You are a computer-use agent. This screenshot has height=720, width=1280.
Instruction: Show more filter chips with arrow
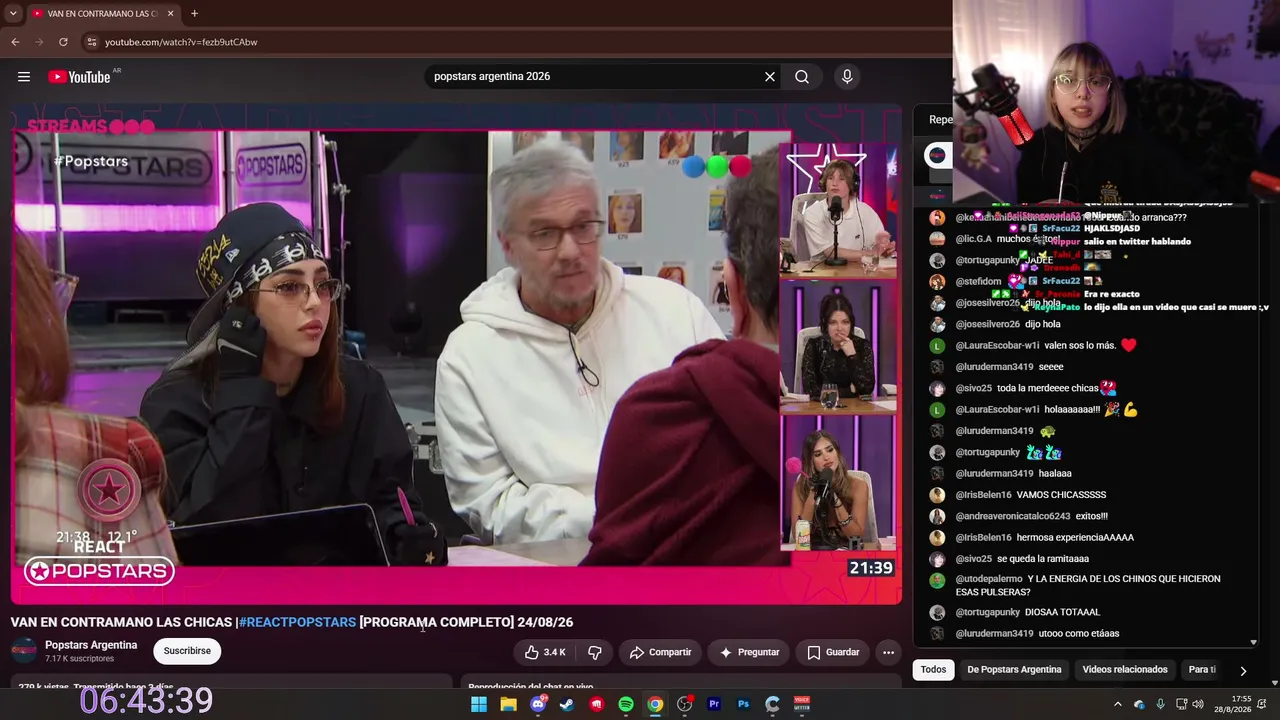(x=1243, y=671)
